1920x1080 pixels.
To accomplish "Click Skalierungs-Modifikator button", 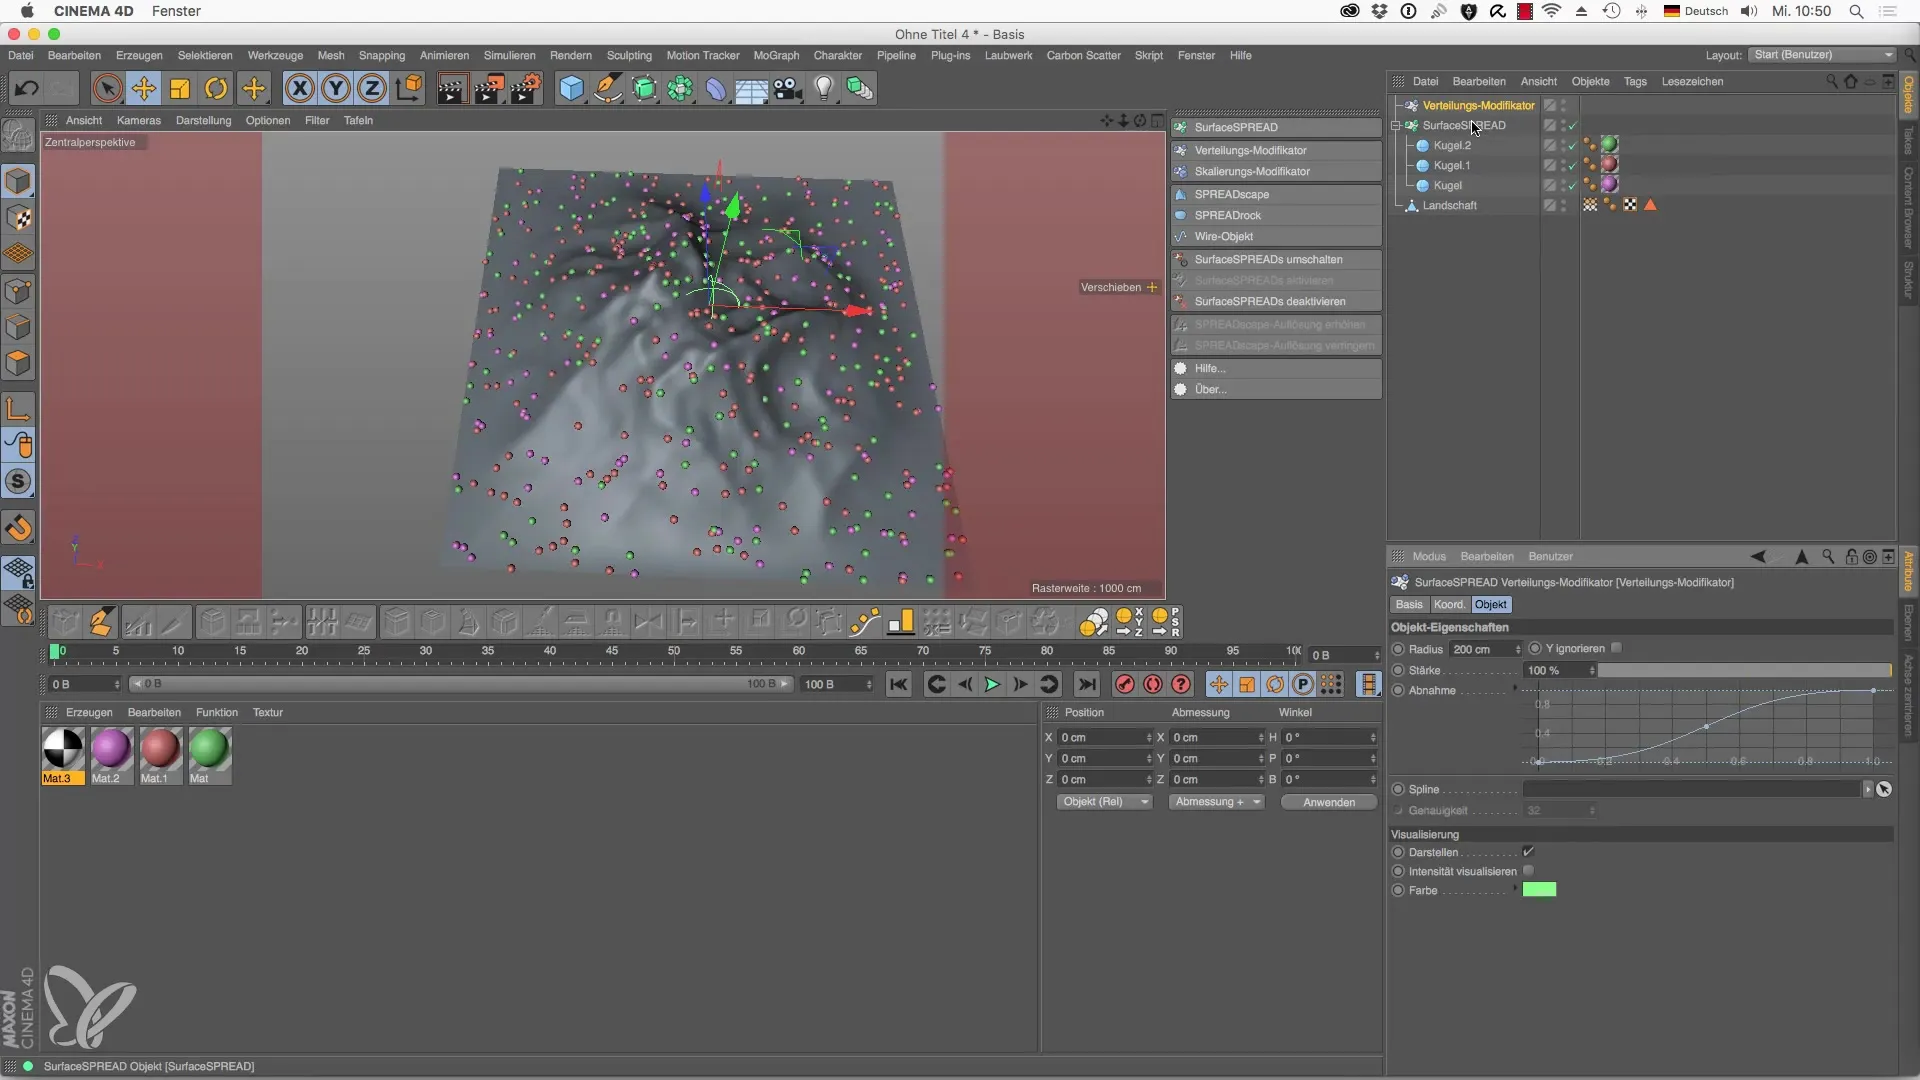I will [x=1277, y=171].
